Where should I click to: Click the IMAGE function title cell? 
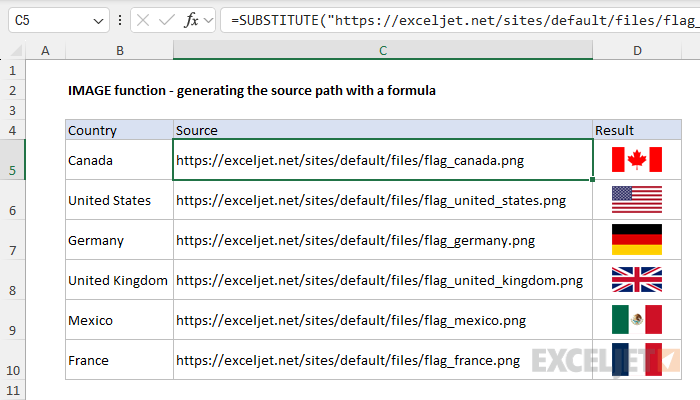[x=252, y=90]
